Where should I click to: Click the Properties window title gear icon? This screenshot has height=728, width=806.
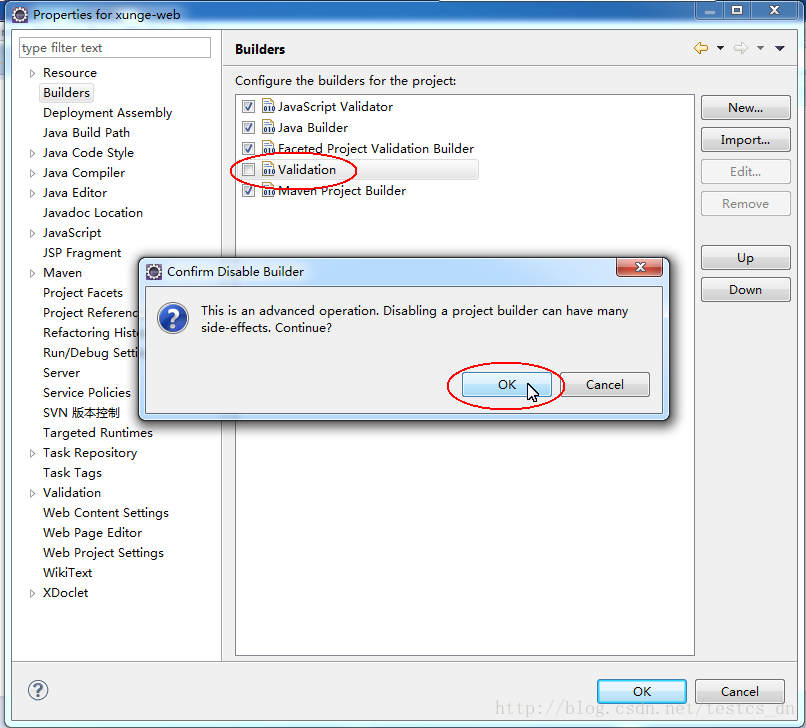point(20,14)
